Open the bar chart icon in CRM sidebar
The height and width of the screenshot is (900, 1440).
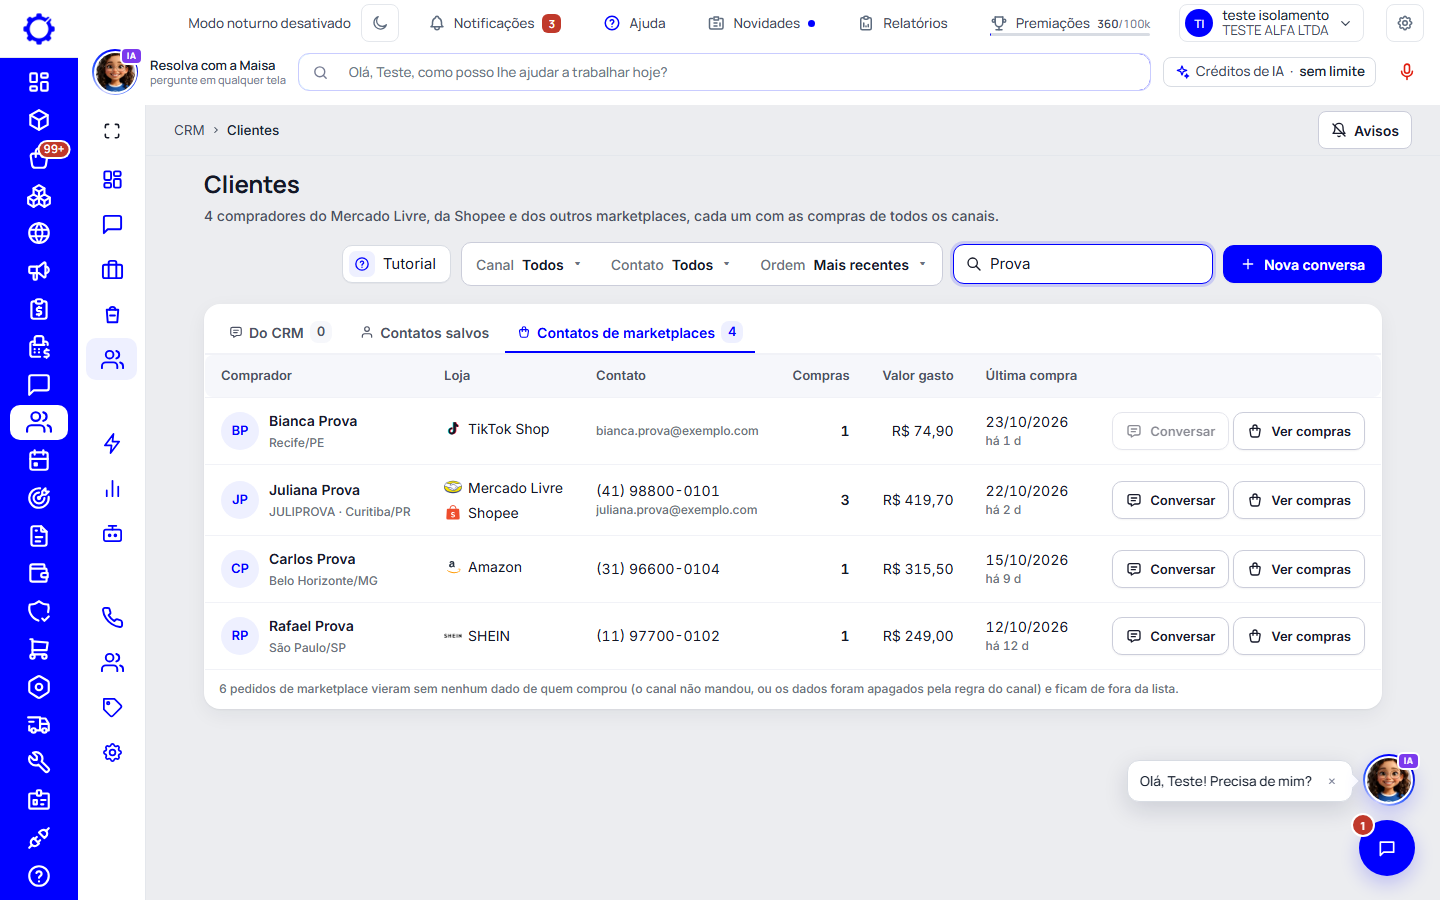(112, 489)
